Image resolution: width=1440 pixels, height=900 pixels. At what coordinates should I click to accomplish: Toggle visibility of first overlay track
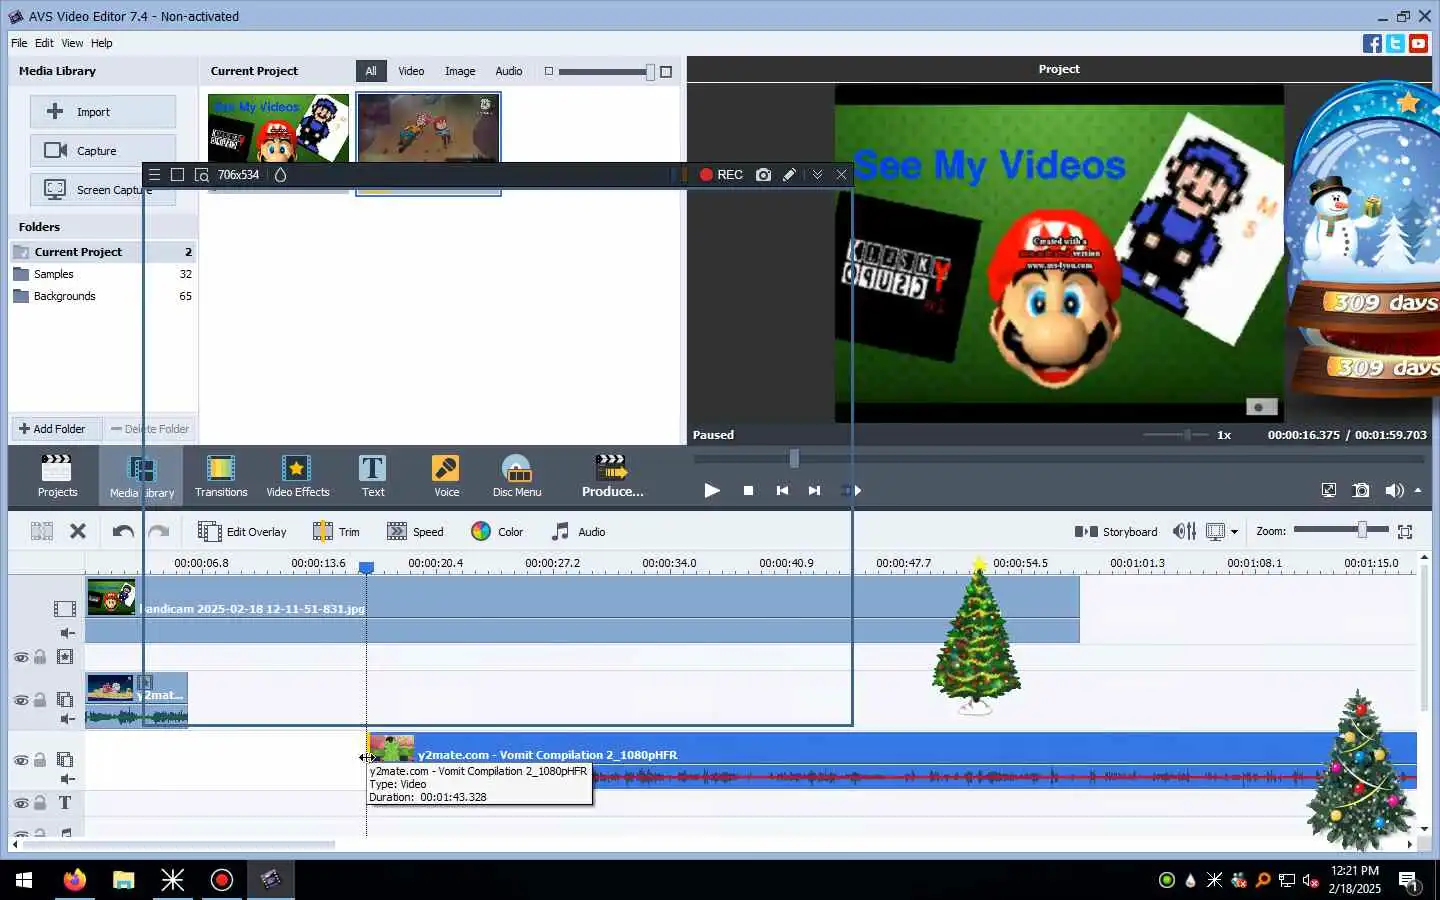click(21, 700)
